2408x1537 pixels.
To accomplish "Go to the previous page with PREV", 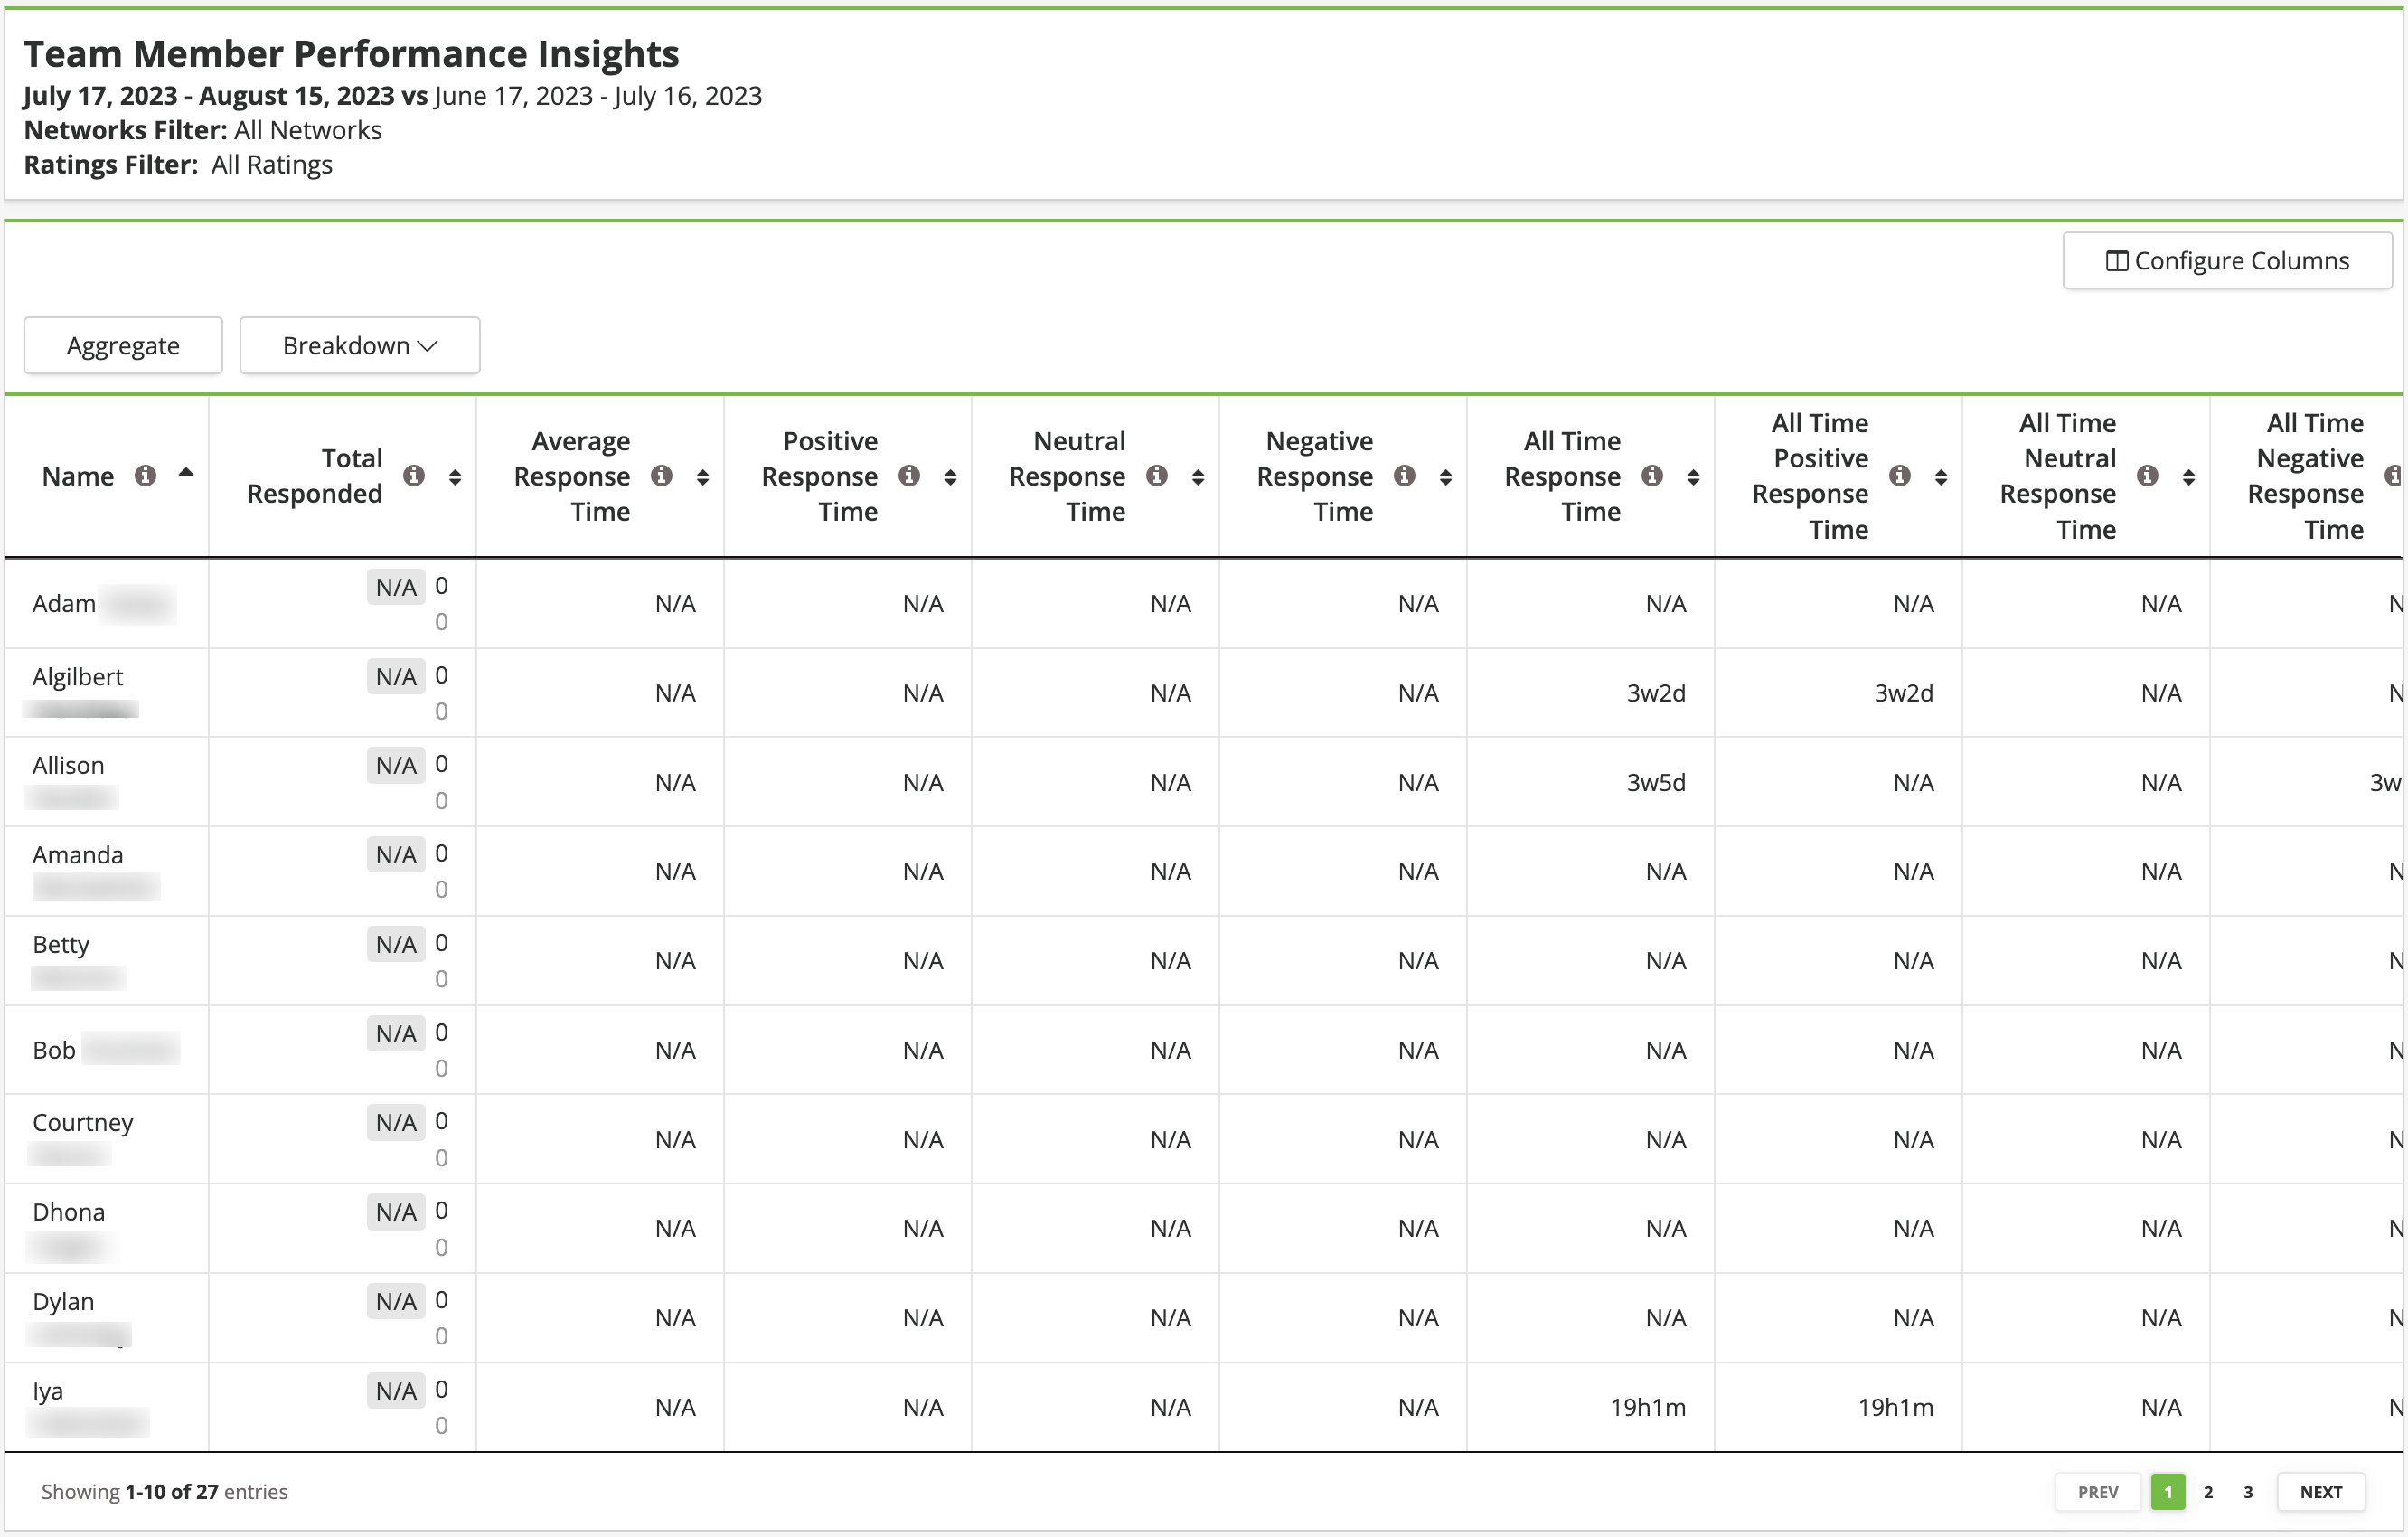I will point(2097,1491).
